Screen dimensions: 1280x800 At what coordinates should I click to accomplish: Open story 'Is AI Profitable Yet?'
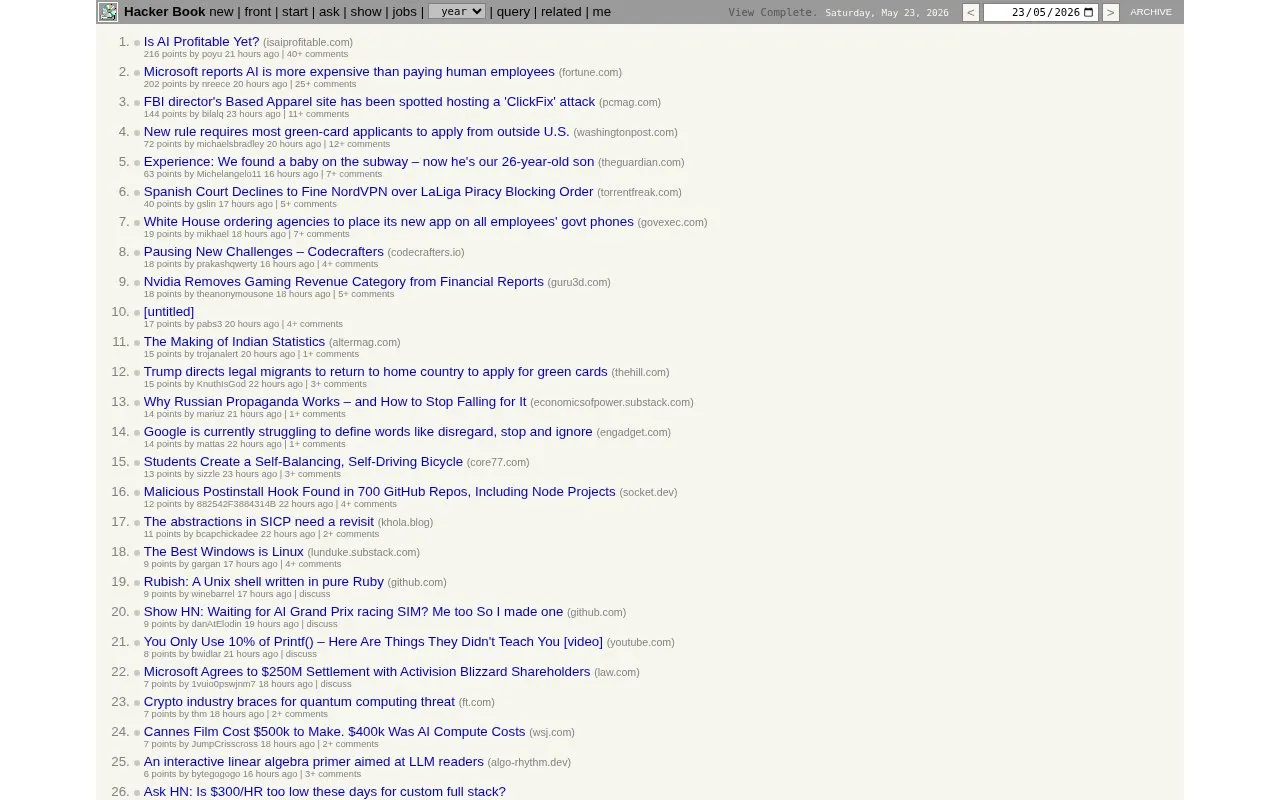pyautogui.click(x=201, y=42)
